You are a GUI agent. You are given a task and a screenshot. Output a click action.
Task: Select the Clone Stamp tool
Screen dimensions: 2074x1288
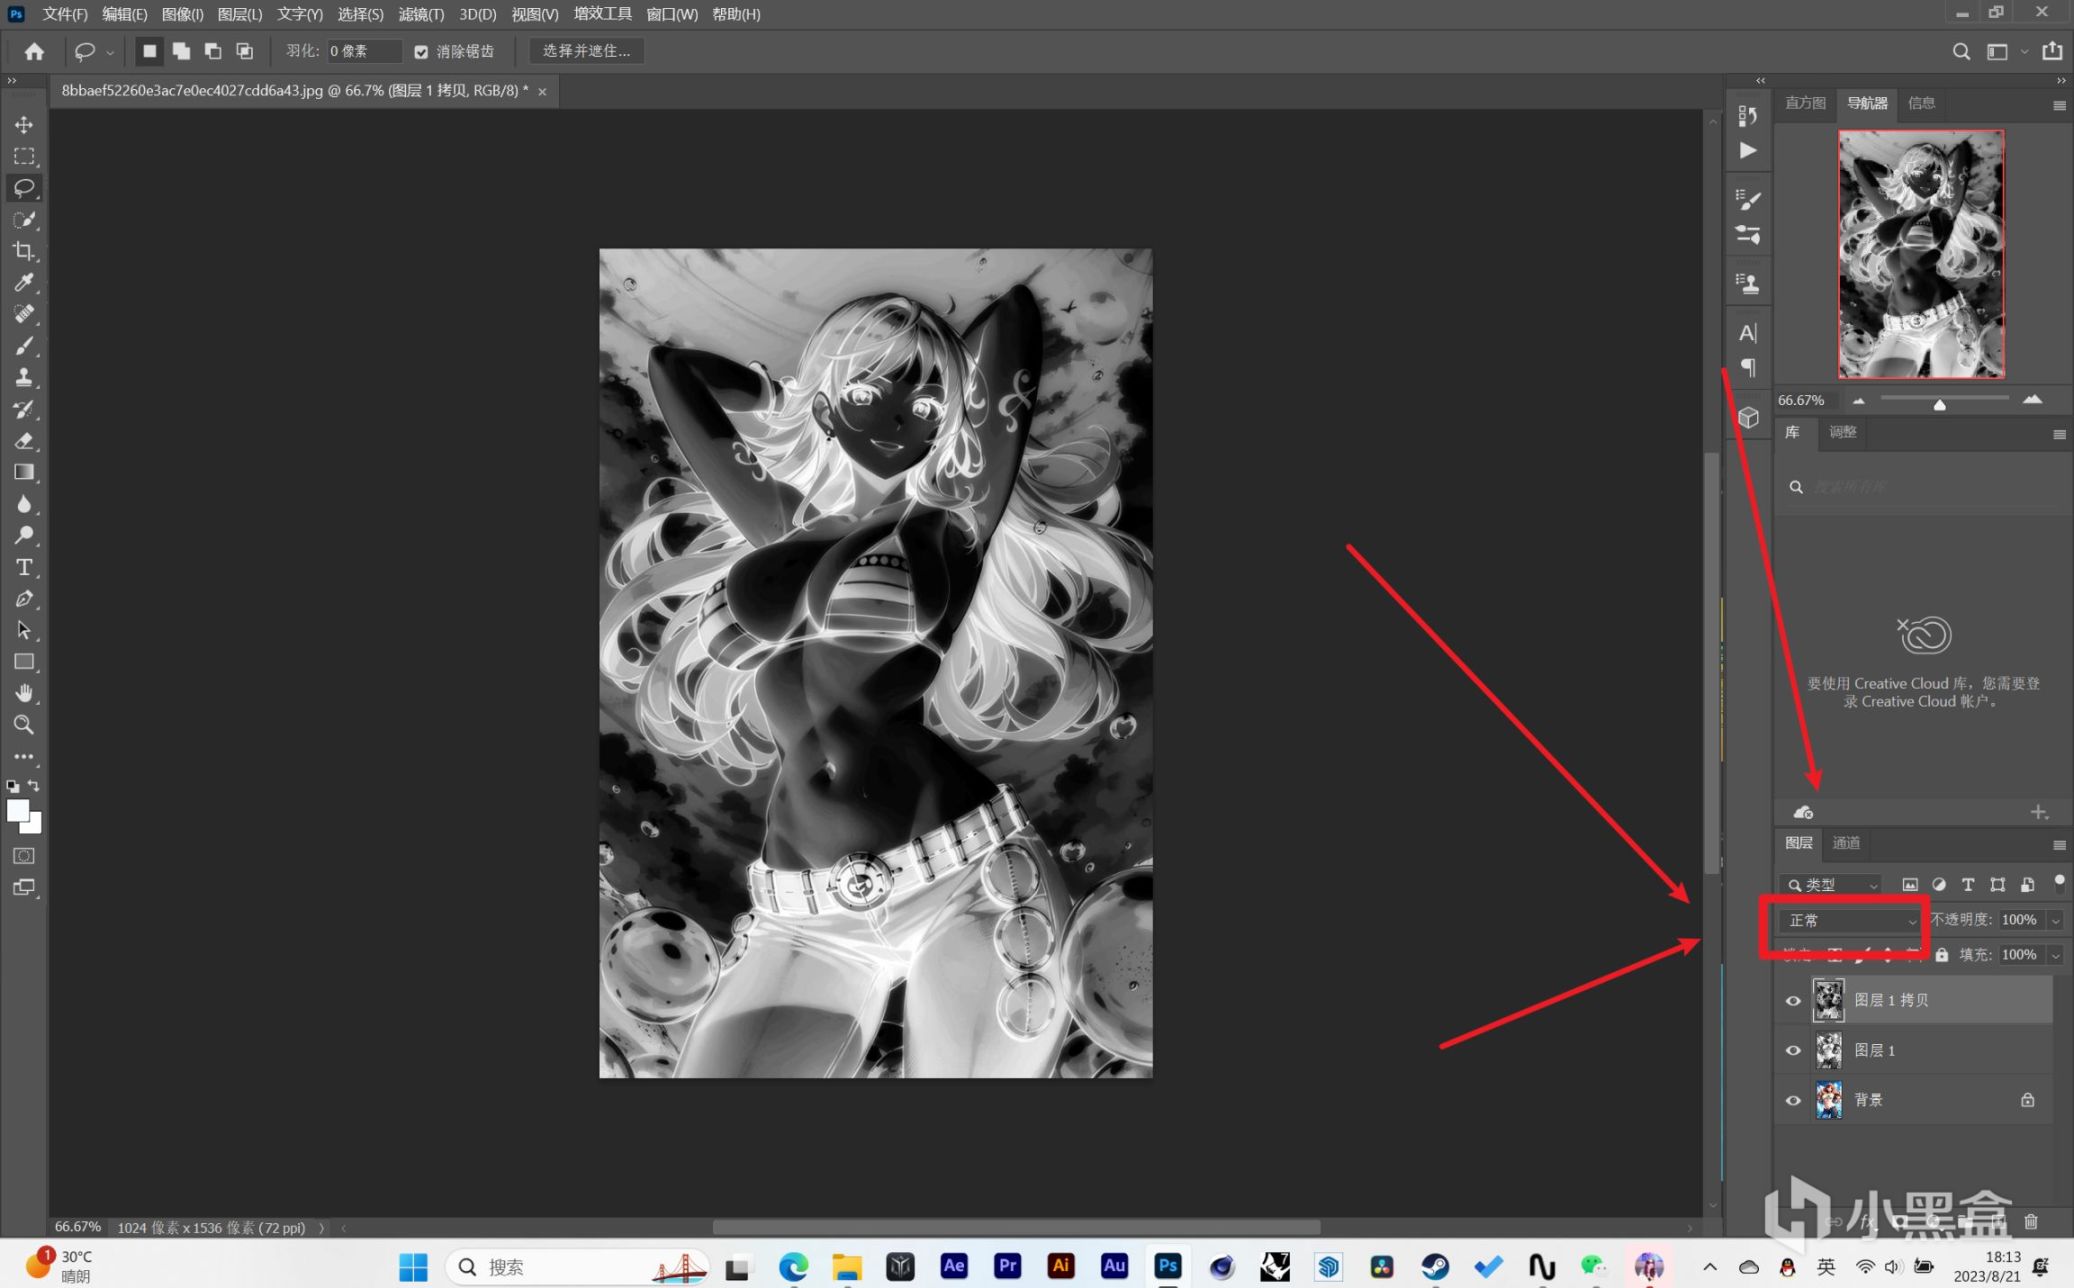pyautogui.click(x=24, y=378)
